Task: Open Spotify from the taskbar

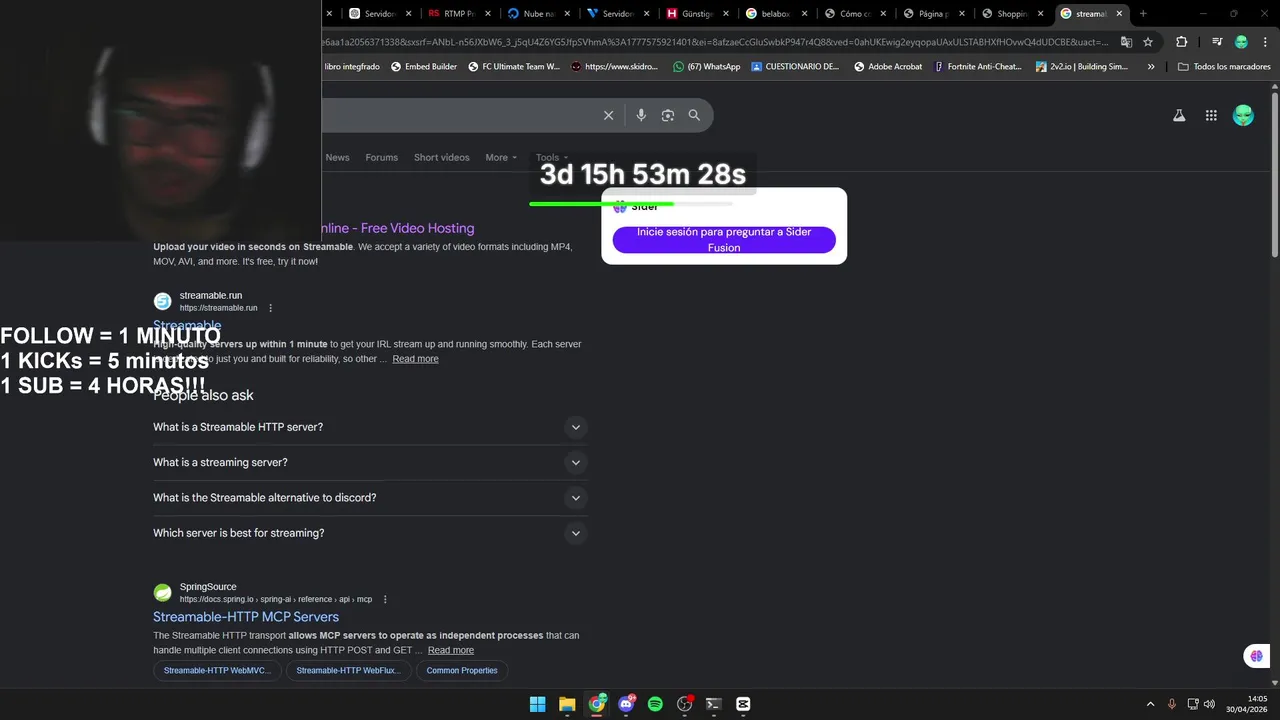Action: coord(655,704)
